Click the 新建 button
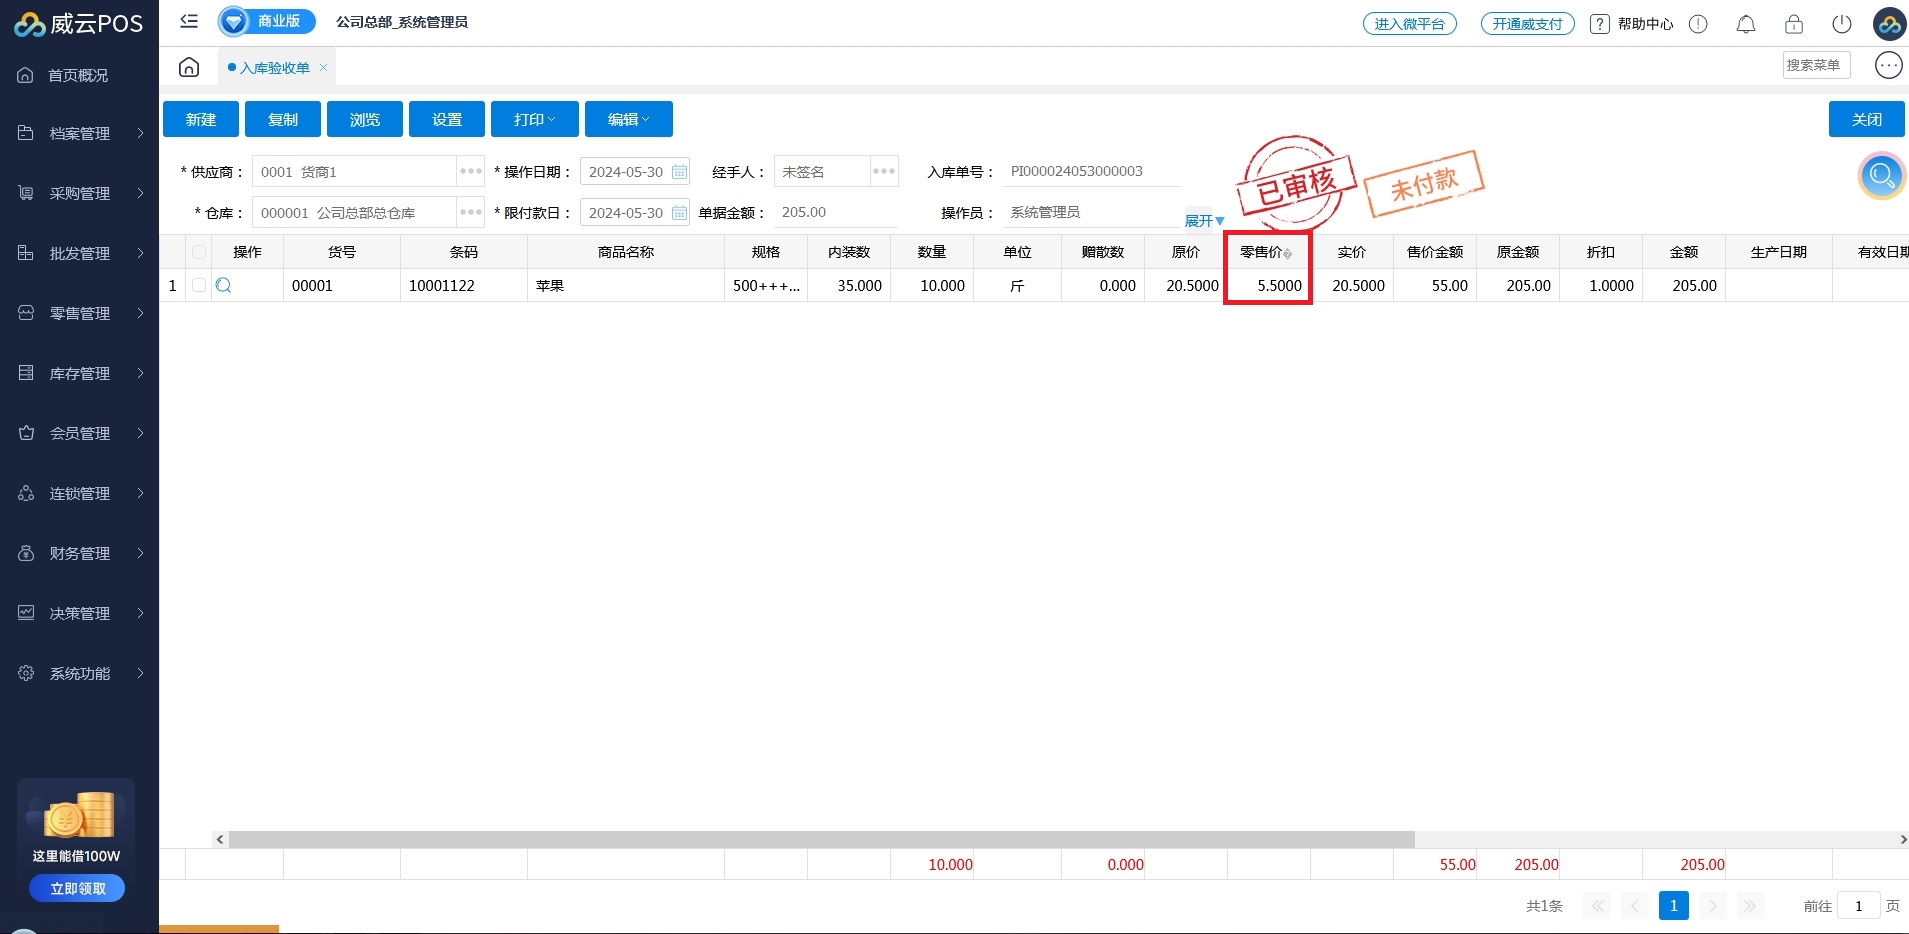This screenshot has height=934, width=1909. click(201, 119)
